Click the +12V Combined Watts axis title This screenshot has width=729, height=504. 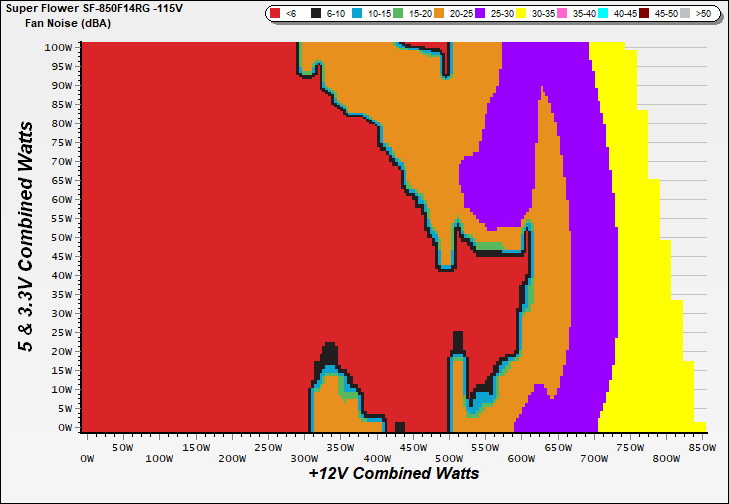click(x=393, y=473)
